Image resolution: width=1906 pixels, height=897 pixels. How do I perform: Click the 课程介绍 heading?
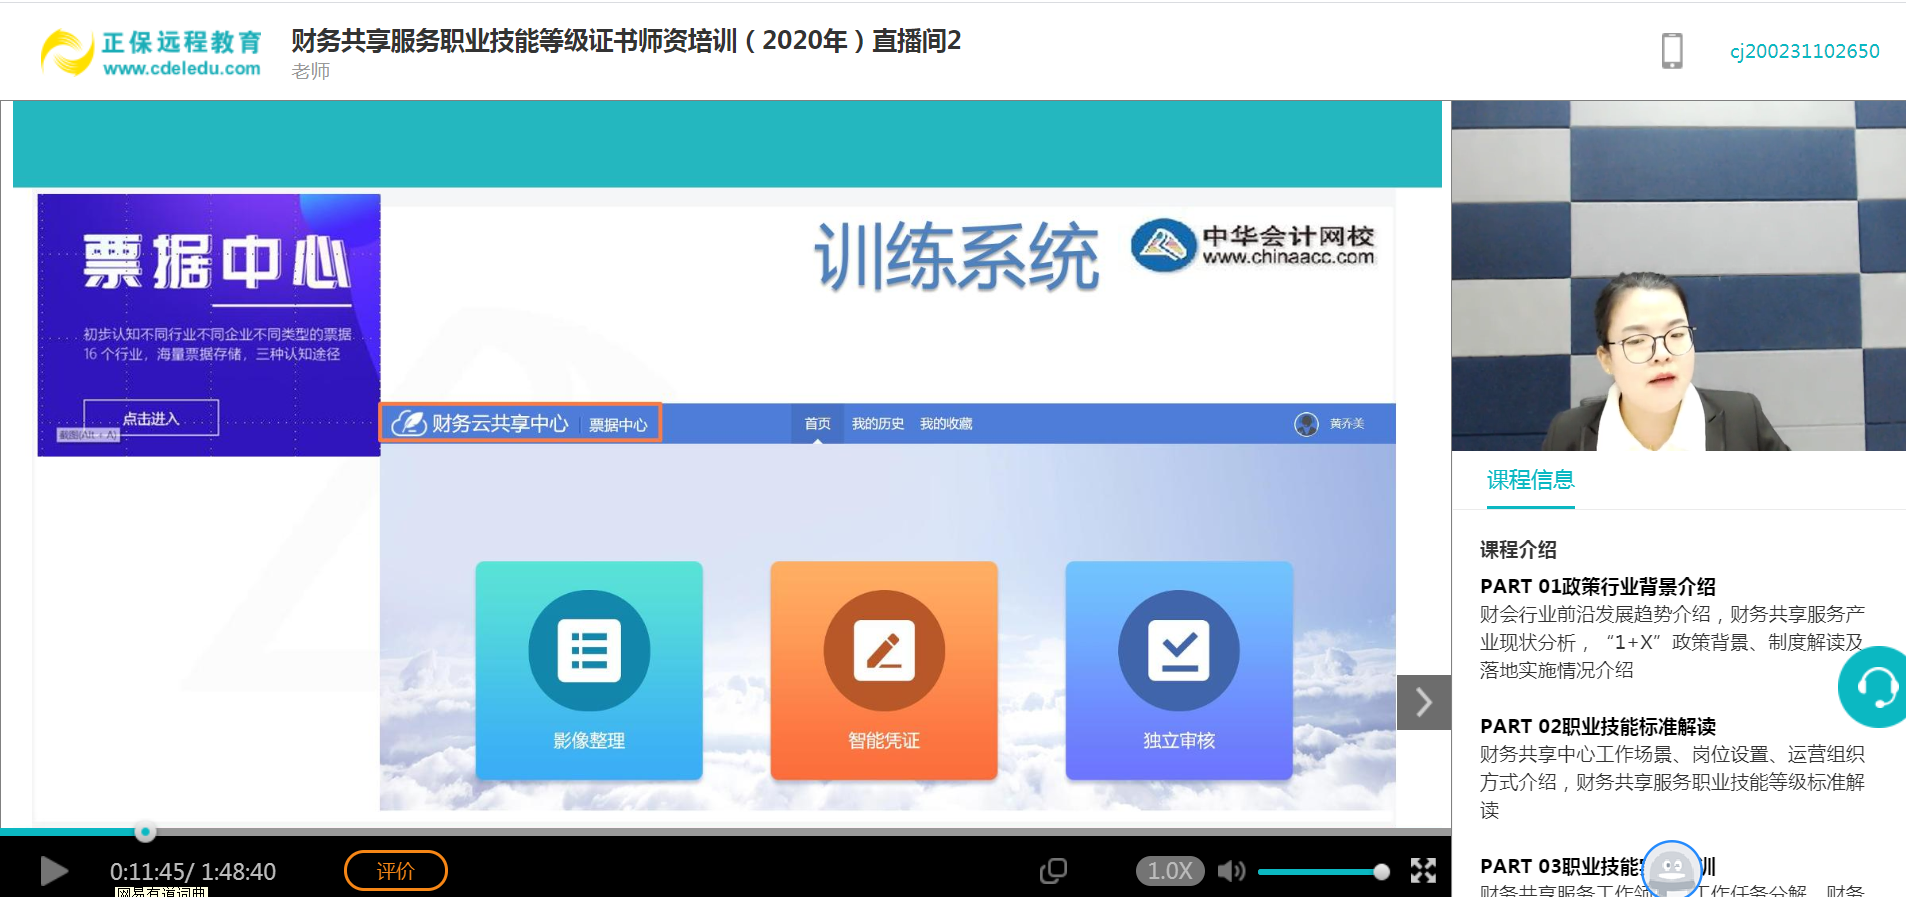pyautogui.click(x=1518, y=549)
